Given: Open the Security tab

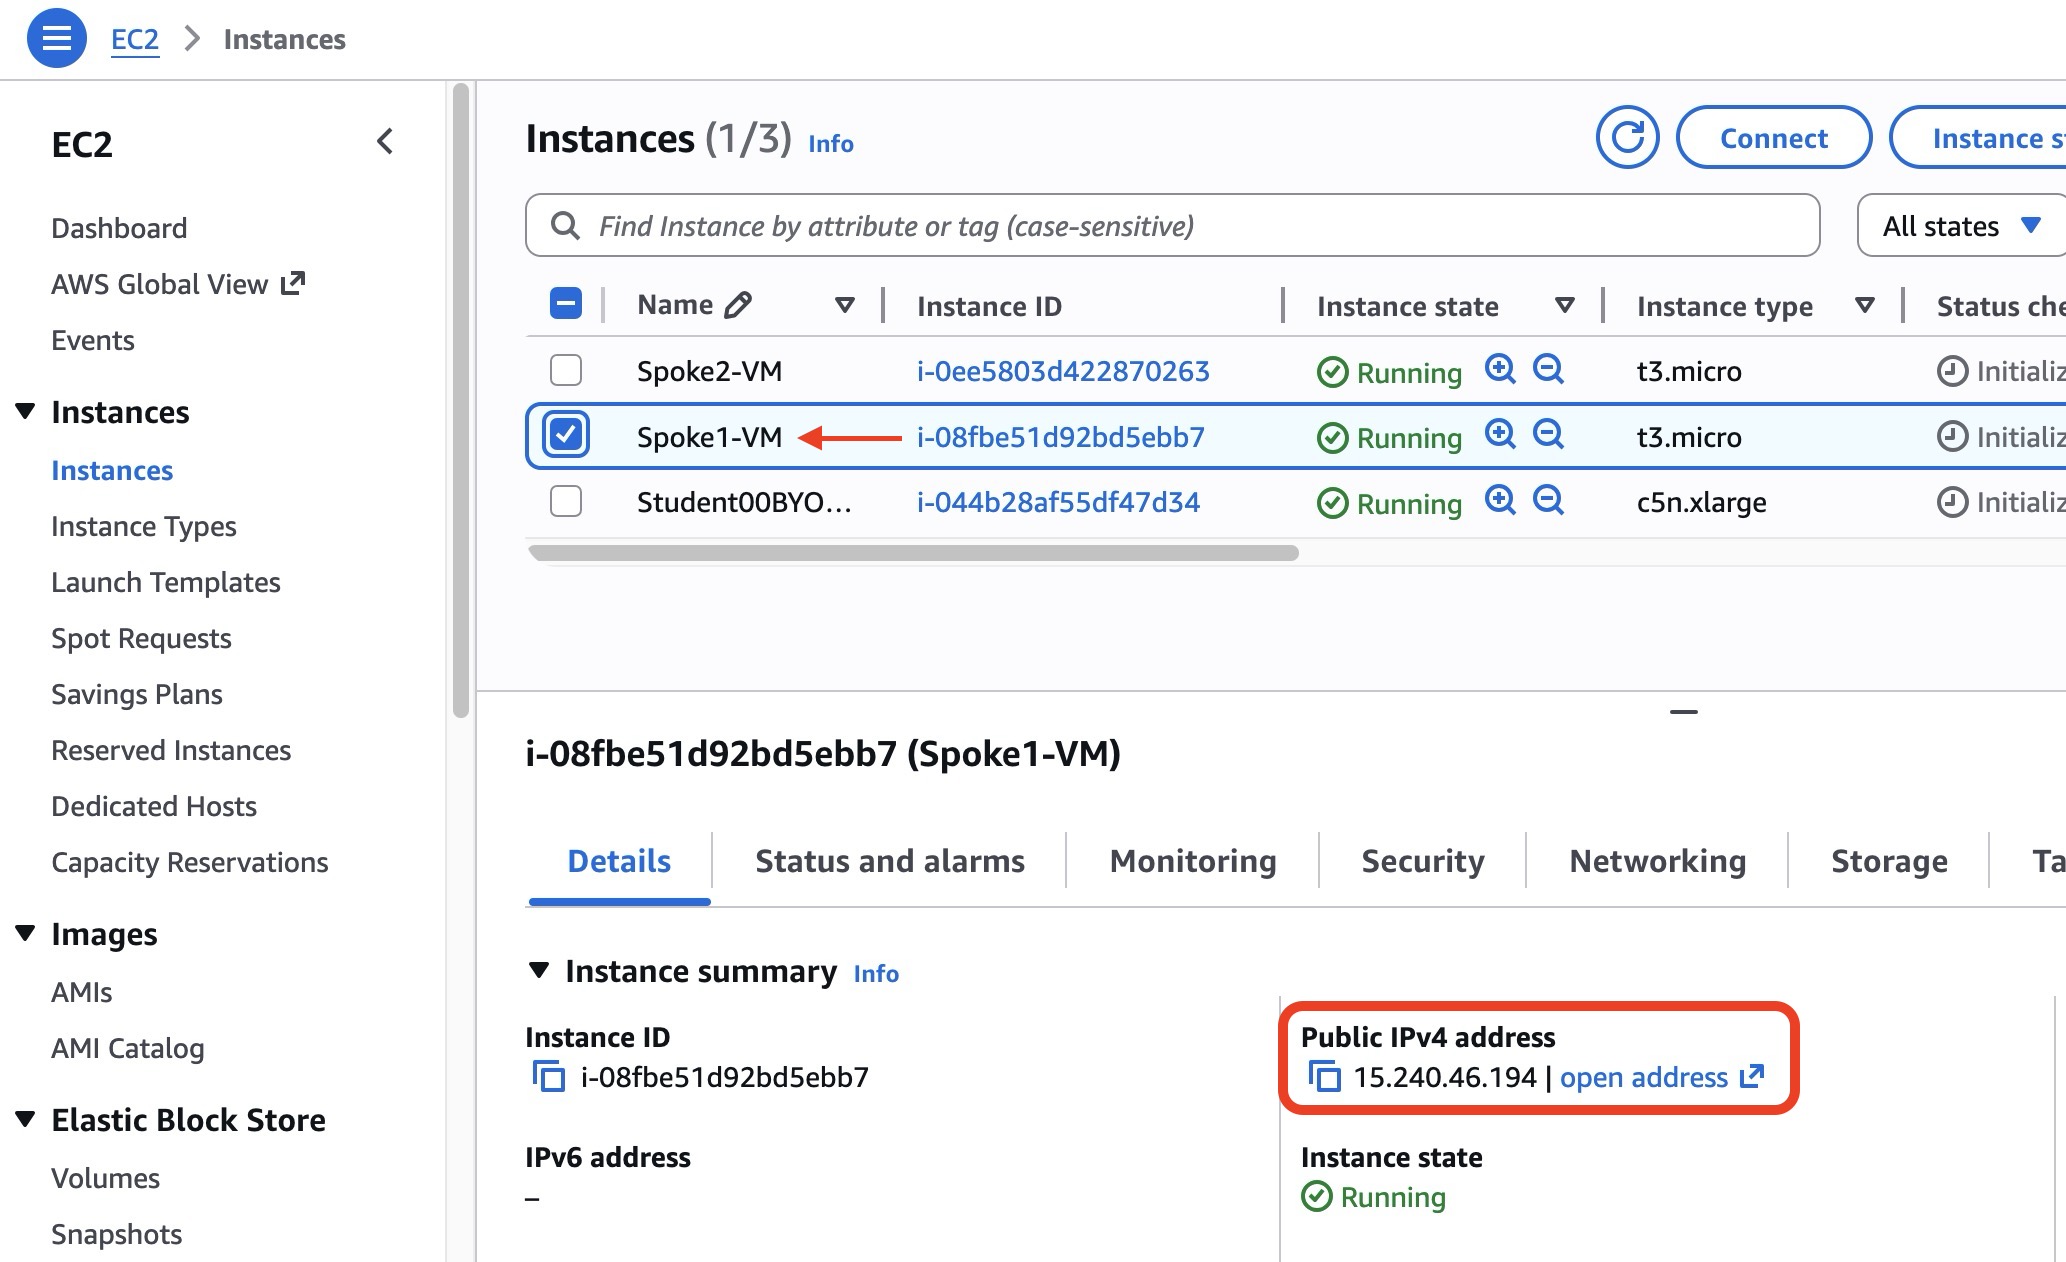Looking at the screenshot, I should (x=1423, y=861).
